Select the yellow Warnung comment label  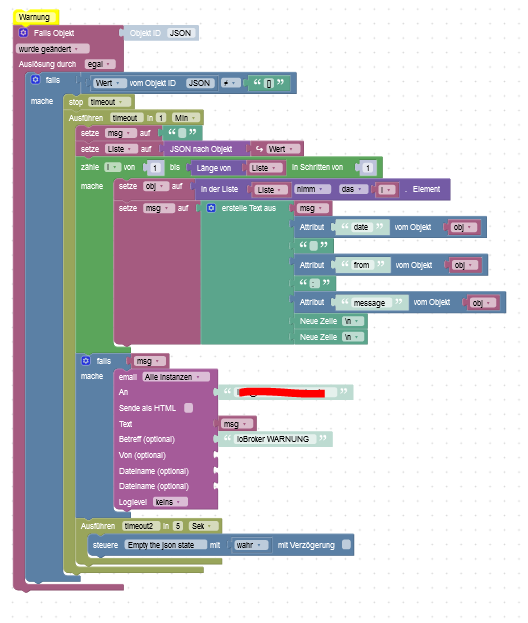click(x=36, y=17)
